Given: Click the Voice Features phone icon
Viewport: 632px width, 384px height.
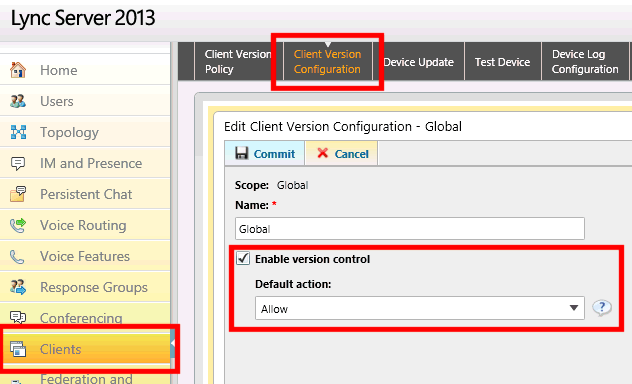Looking at the screenshot, I should 17,257.
